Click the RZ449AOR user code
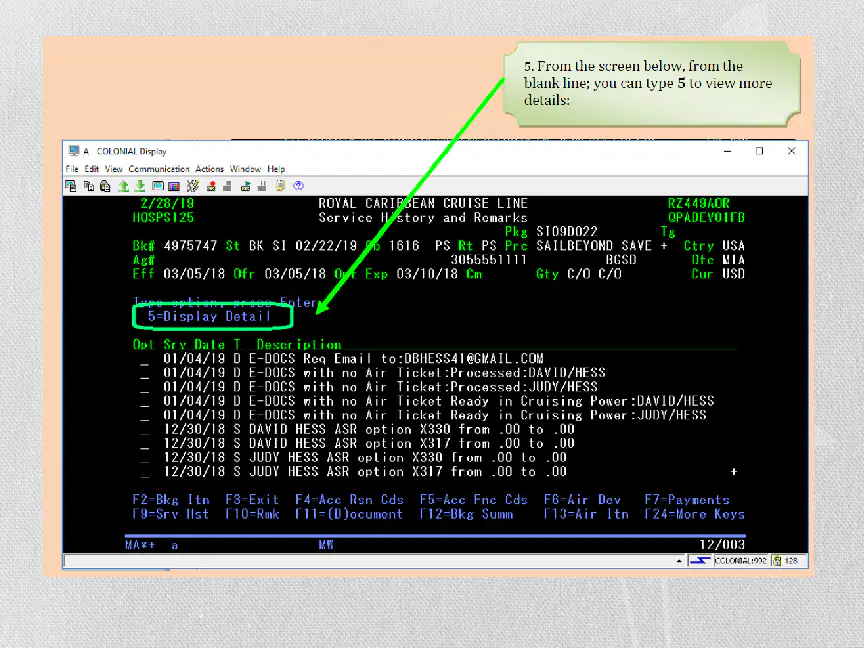The width and height of the screenshot is (864, 648). point(699,203)
